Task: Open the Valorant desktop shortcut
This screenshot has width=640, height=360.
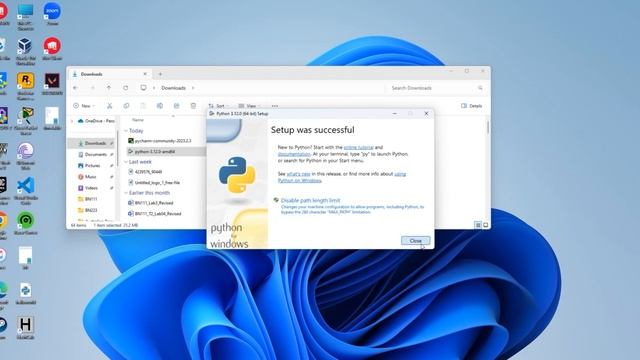Action: pos(52,84)
